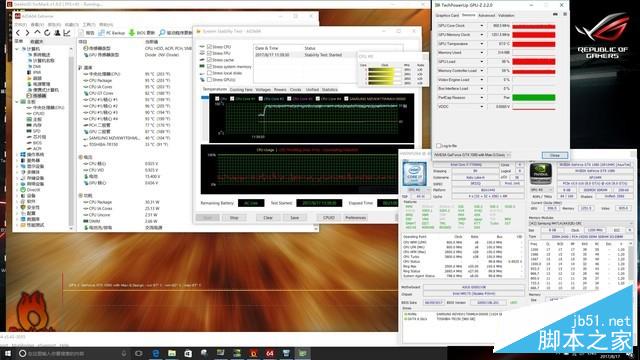Click Close button in GPU-Z
This screenshot has height=360, width=640.
[555, 156]
